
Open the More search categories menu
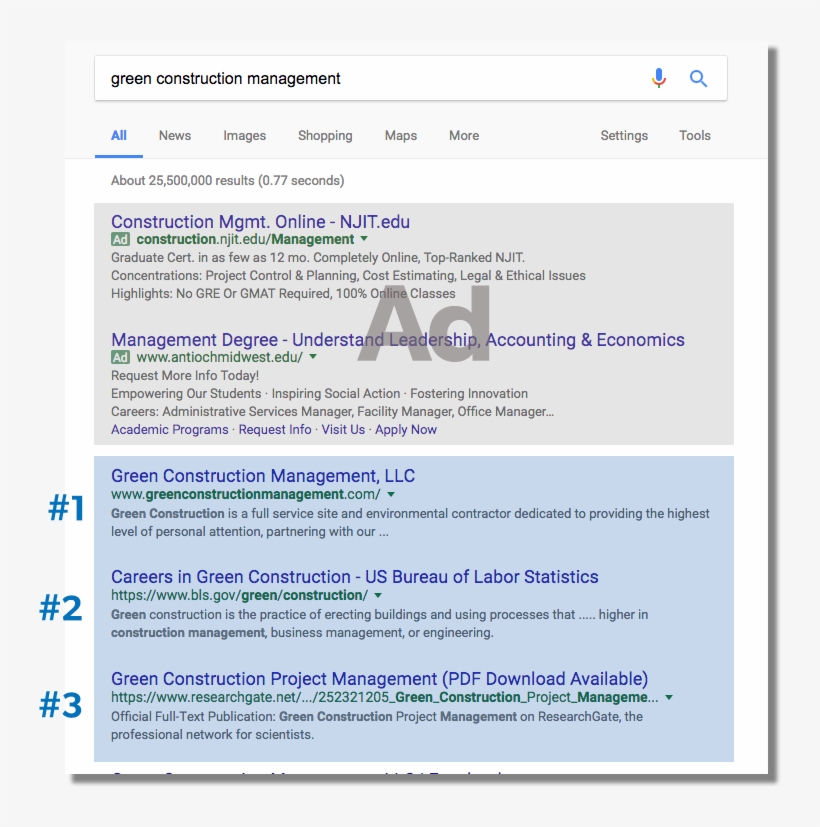[x=463, y=135]
